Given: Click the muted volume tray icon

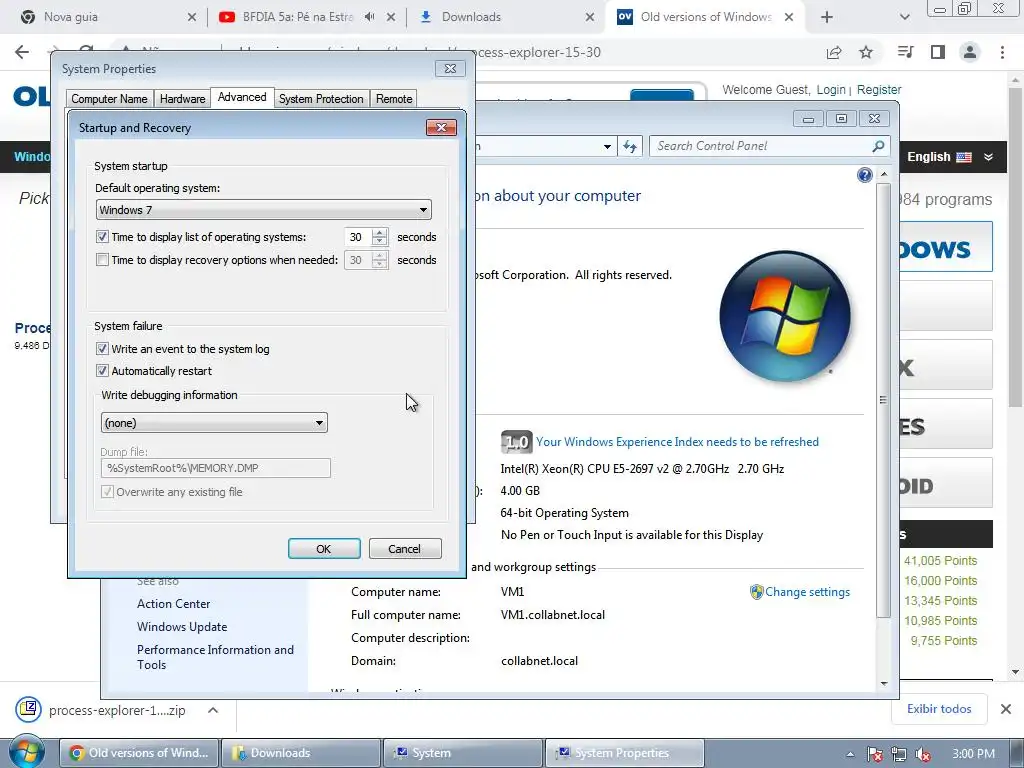Looking at the screenshot, I should click(x=923, y=754).
